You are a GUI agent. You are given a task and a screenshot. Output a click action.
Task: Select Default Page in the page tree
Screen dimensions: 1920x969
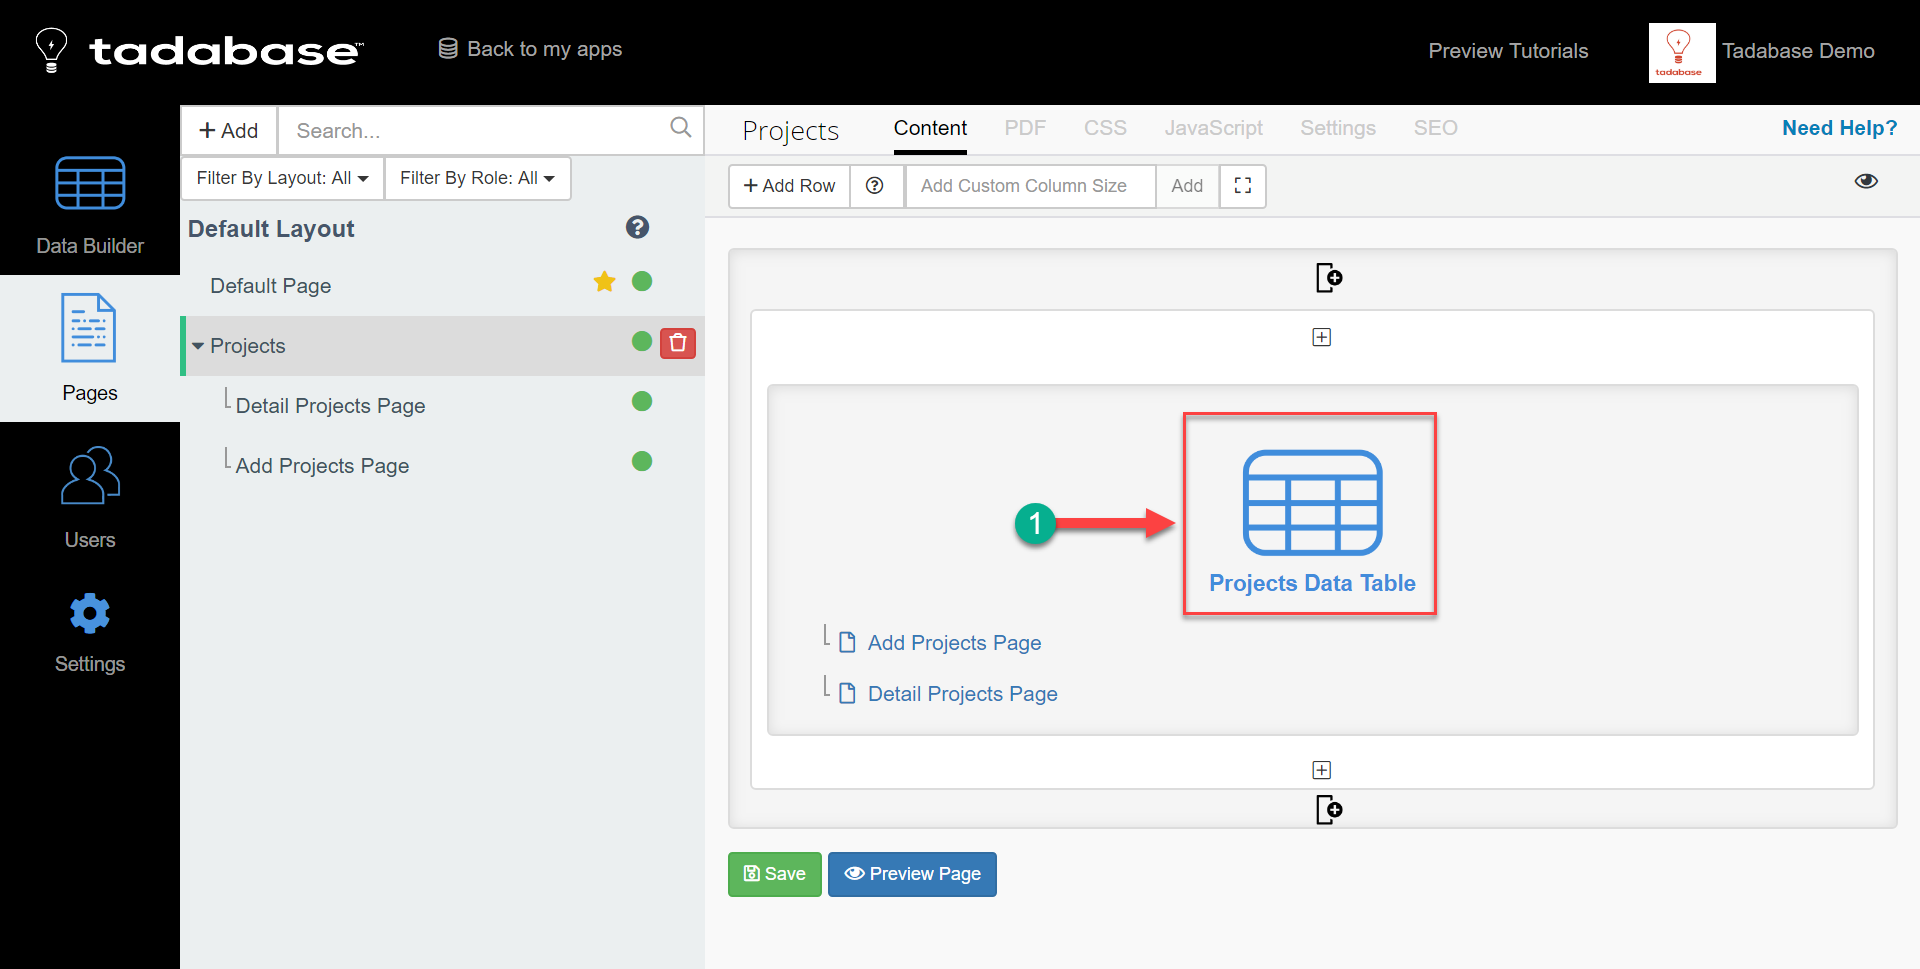(270, 286)
